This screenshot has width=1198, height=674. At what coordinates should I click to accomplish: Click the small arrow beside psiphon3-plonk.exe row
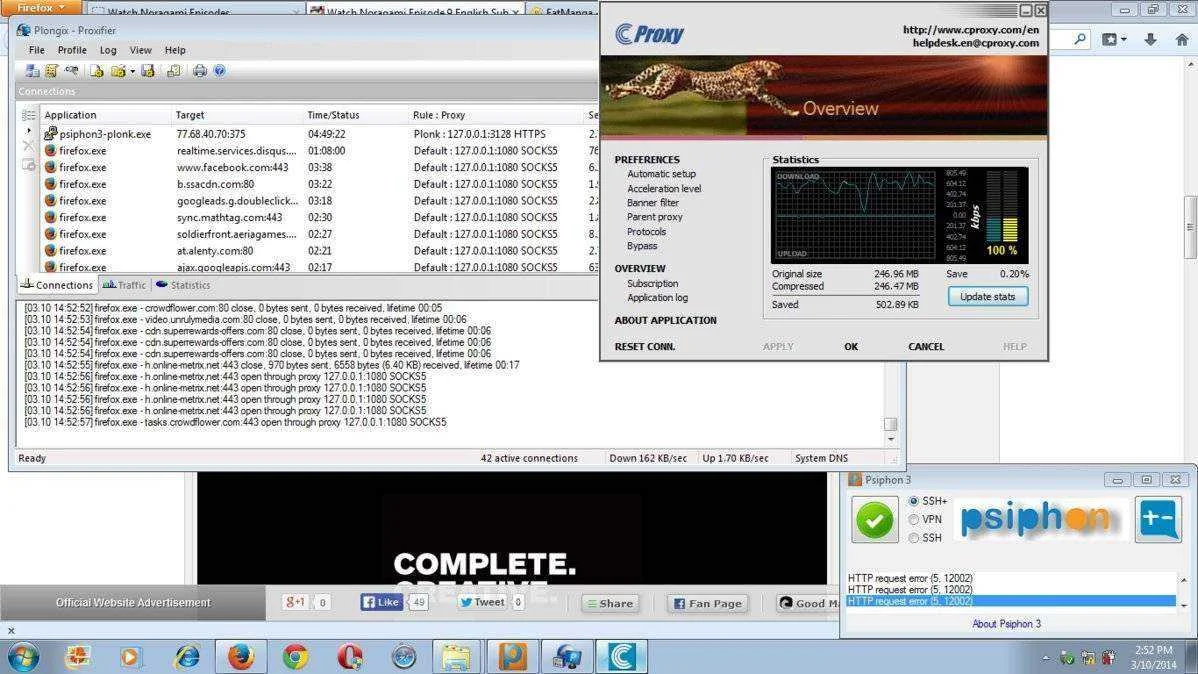pos(29,131)
